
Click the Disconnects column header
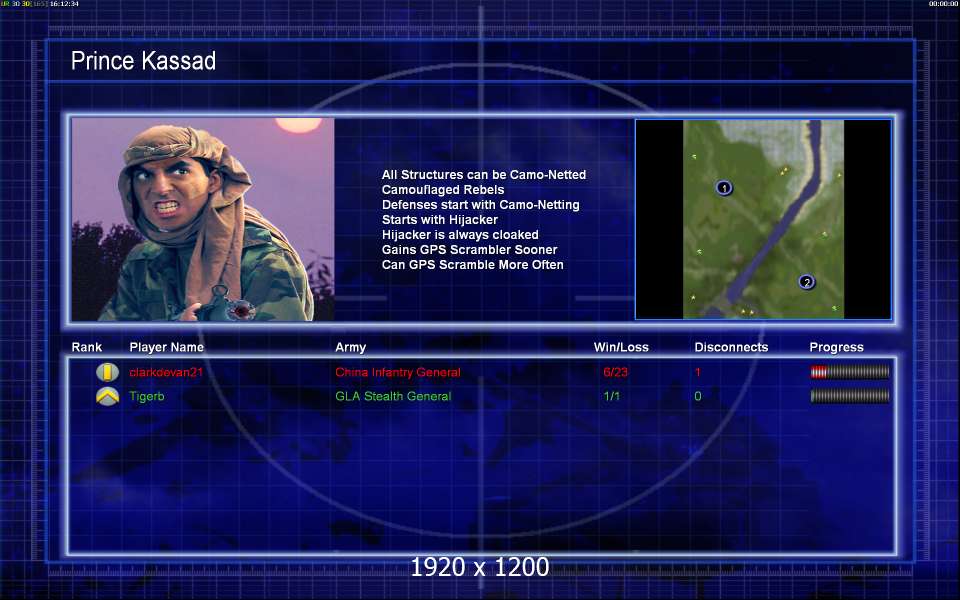click(x=731, y=347)
